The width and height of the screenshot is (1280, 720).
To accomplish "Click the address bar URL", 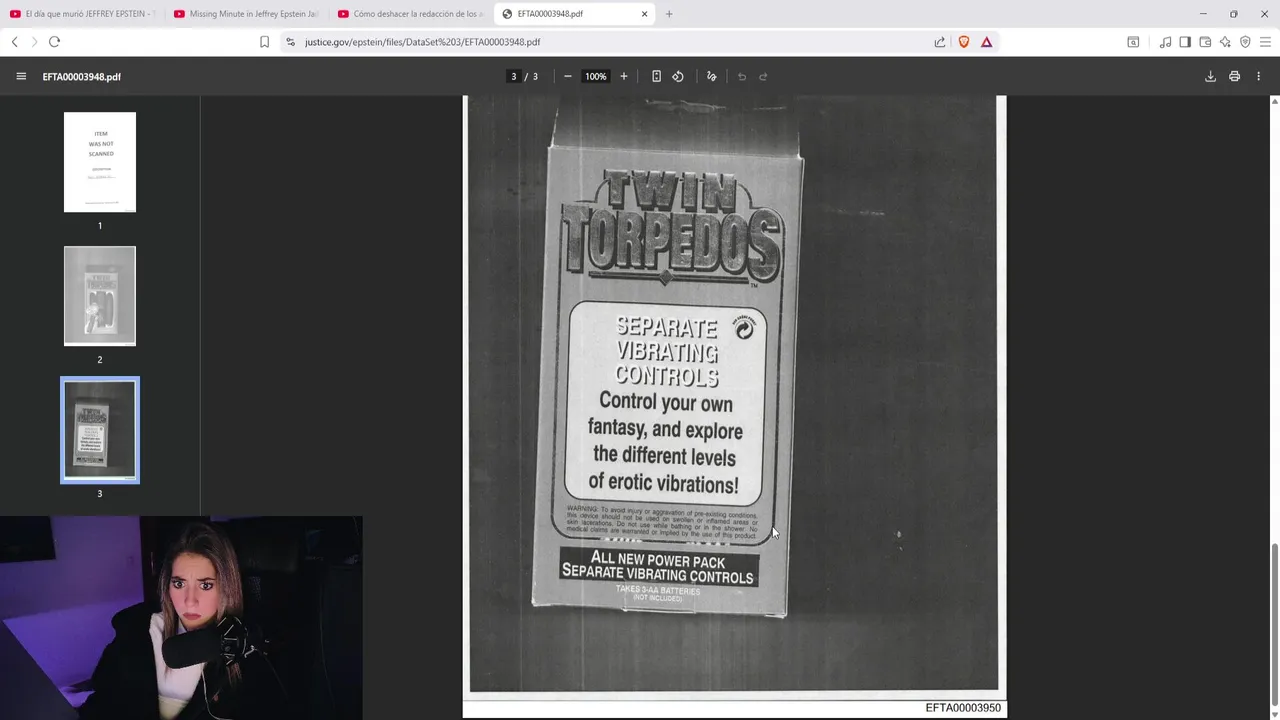I will [x=422, y=42].
